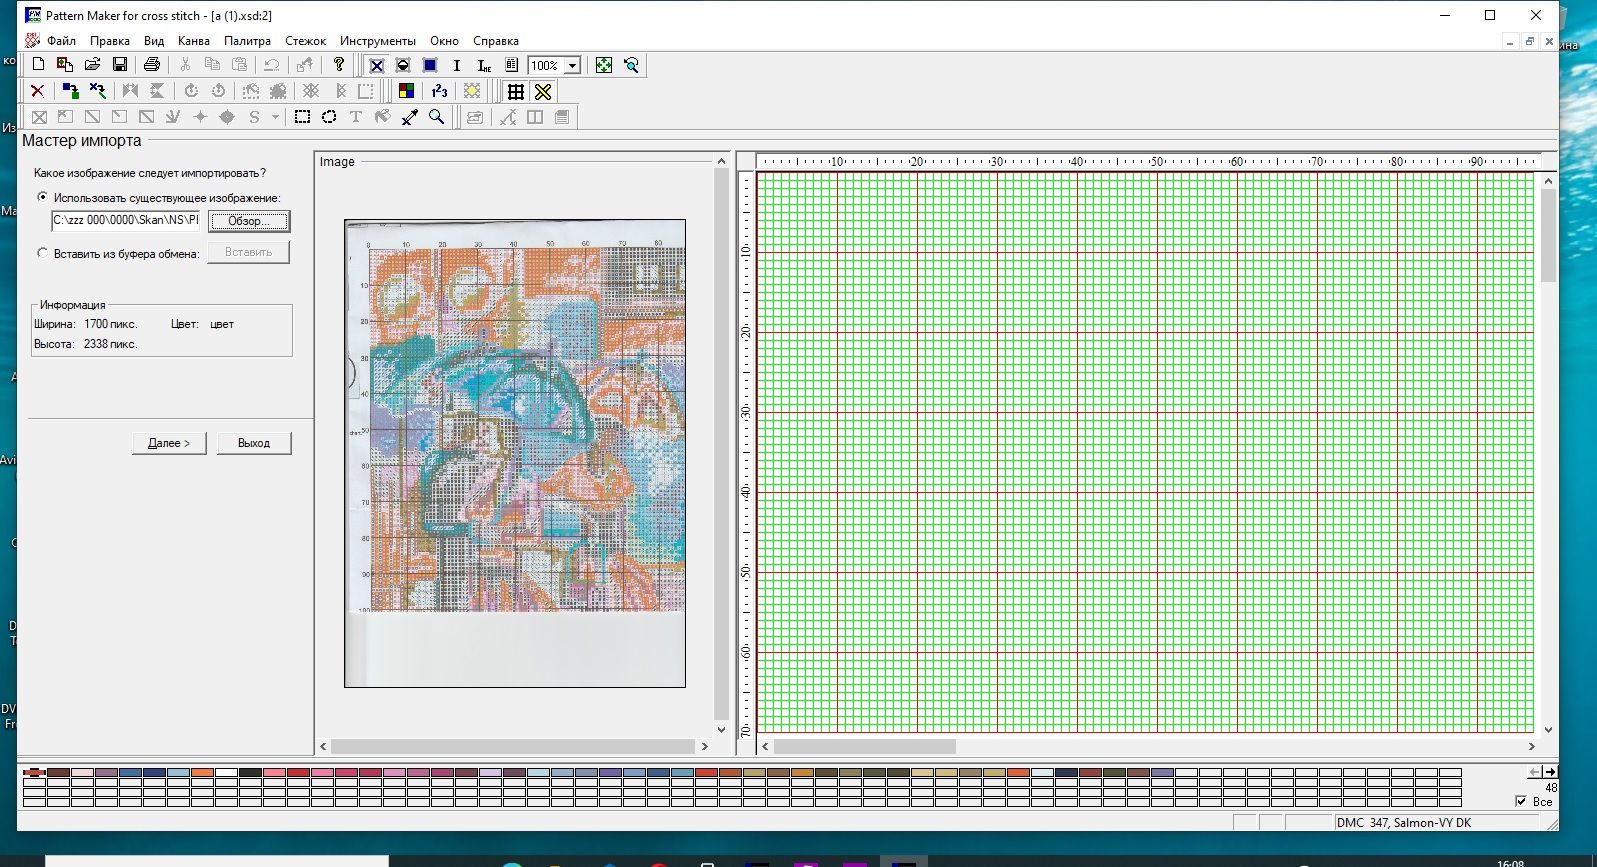Select the use existing image radio button

pos(42,197)
